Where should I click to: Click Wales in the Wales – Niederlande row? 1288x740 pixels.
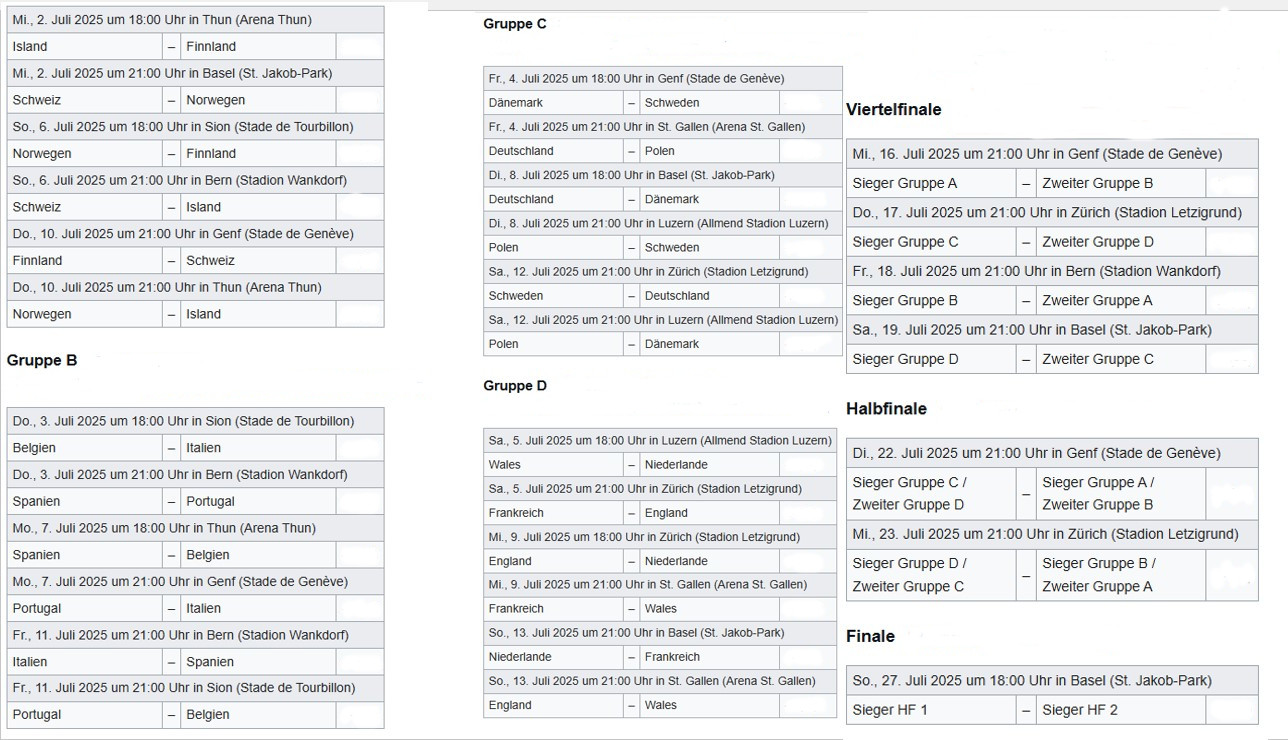coord(505,465)
